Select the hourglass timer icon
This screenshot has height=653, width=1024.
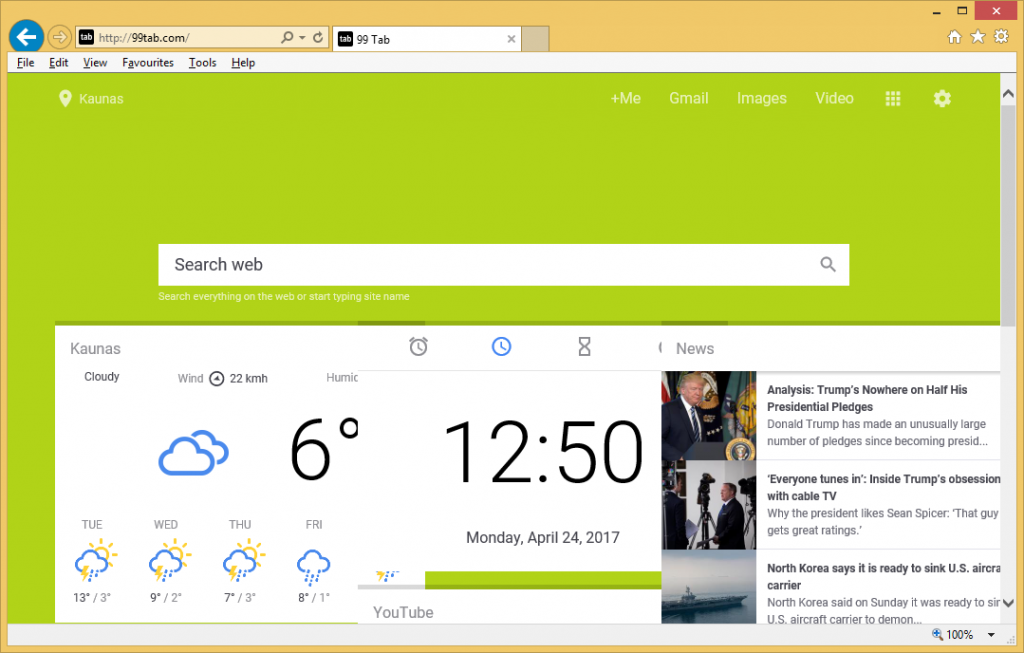[x=585, y=347]
